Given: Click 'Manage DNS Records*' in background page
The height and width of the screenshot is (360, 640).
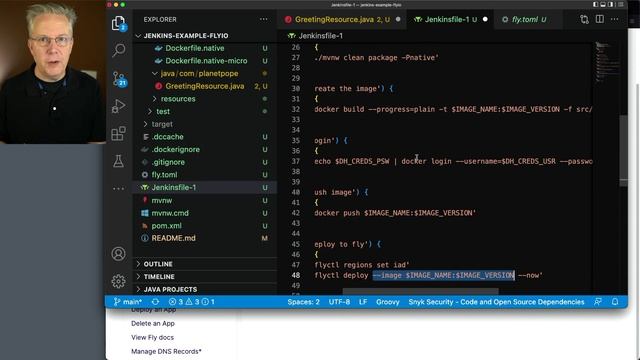Looking at the screenshot, I should coord(166,351).
